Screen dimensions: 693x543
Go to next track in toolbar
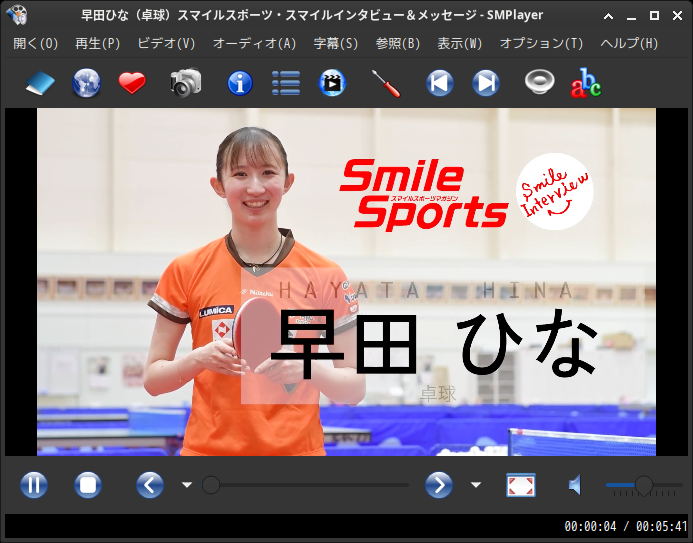(x=486, y=83)
